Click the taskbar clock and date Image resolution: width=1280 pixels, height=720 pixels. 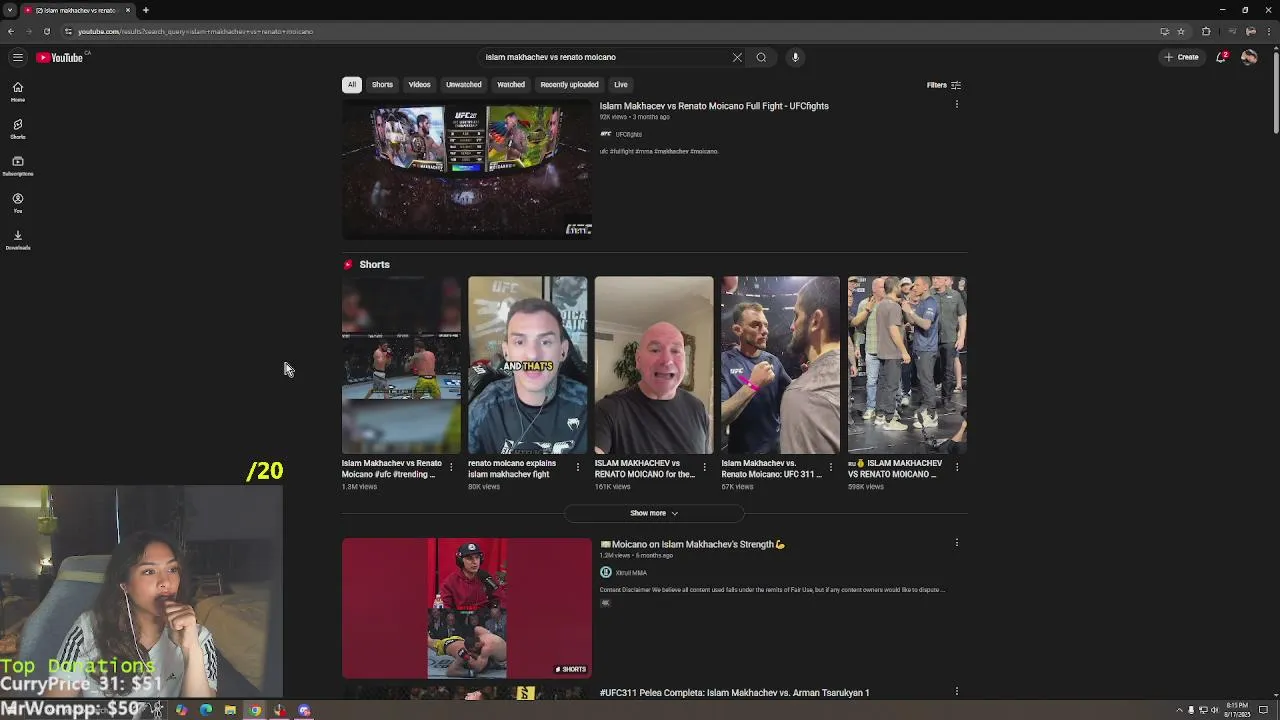click(x=1237, y=710)
